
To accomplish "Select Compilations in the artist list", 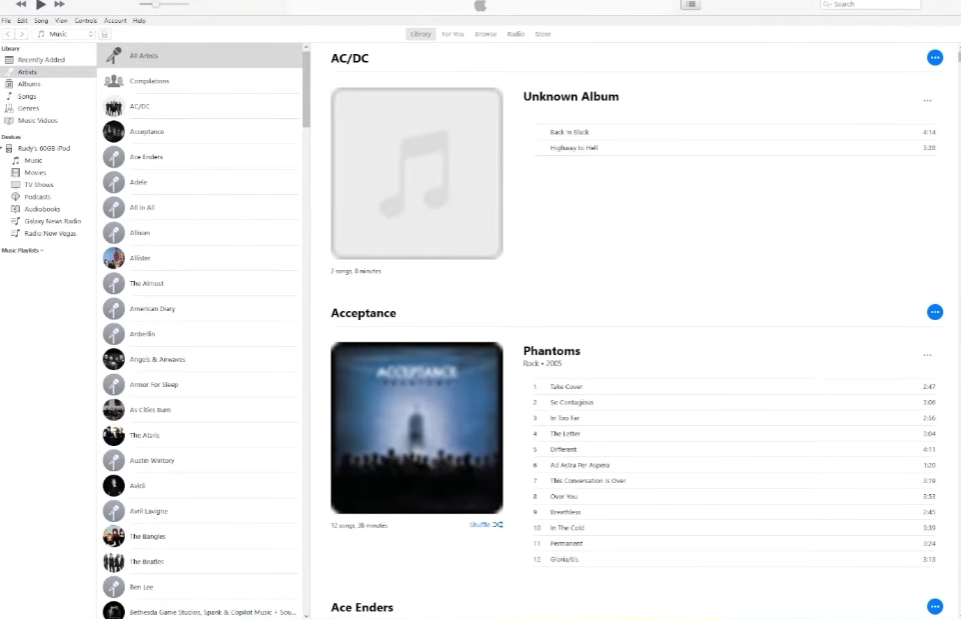I will (x=200, y=81).
